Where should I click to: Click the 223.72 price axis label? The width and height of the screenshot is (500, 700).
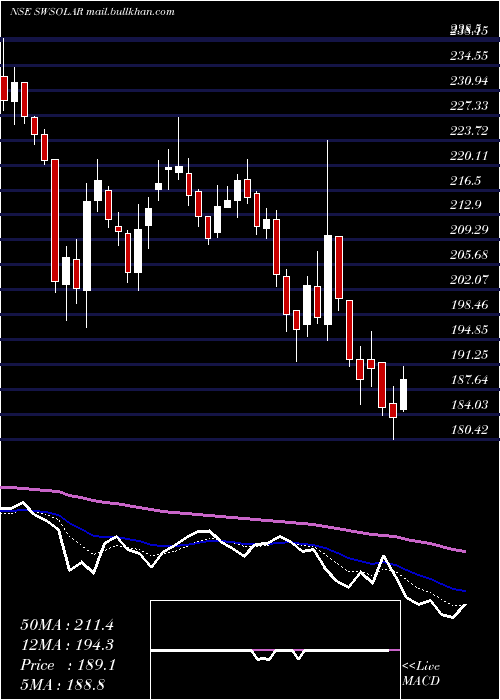[x=469, y=131]
